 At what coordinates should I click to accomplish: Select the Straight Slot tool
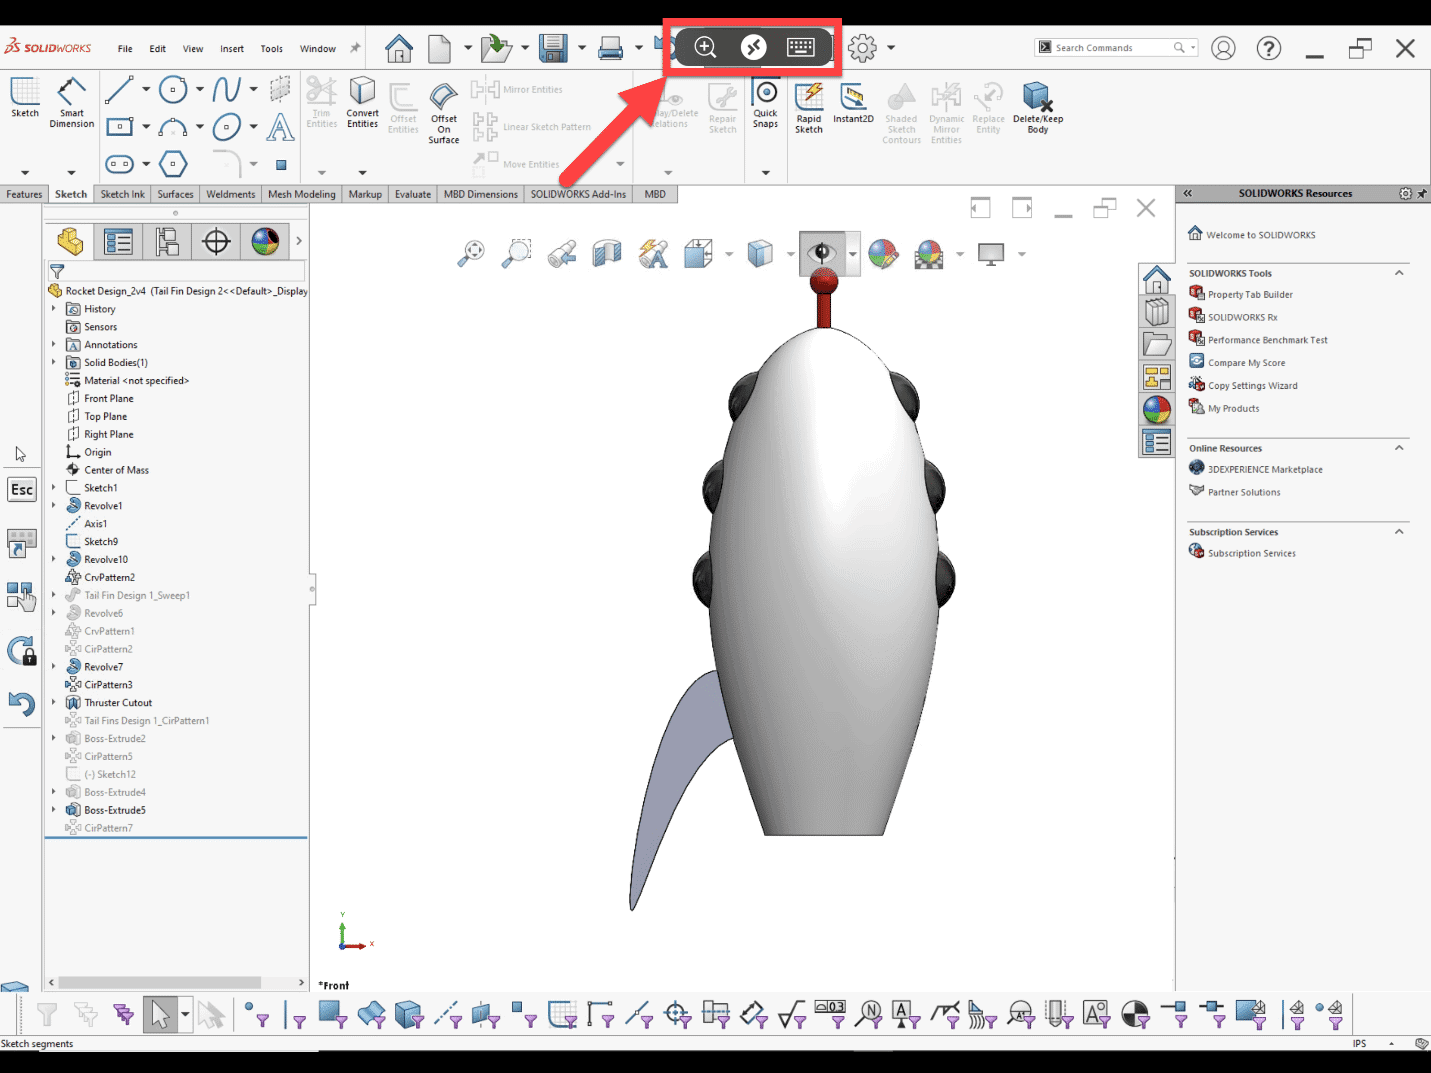[x=119, y=164]
